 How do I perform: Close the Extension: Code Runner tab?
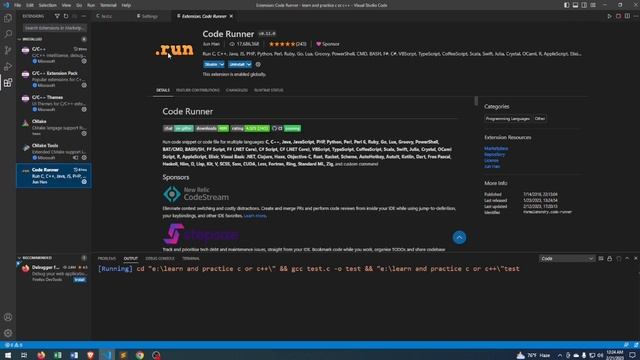point(231,16)
